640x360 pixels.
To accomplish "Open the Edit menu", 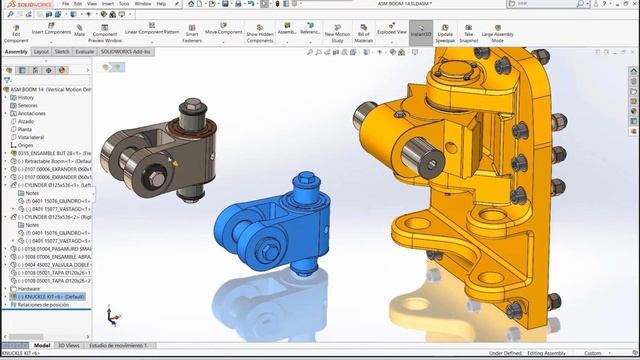I will click(78, 4).
